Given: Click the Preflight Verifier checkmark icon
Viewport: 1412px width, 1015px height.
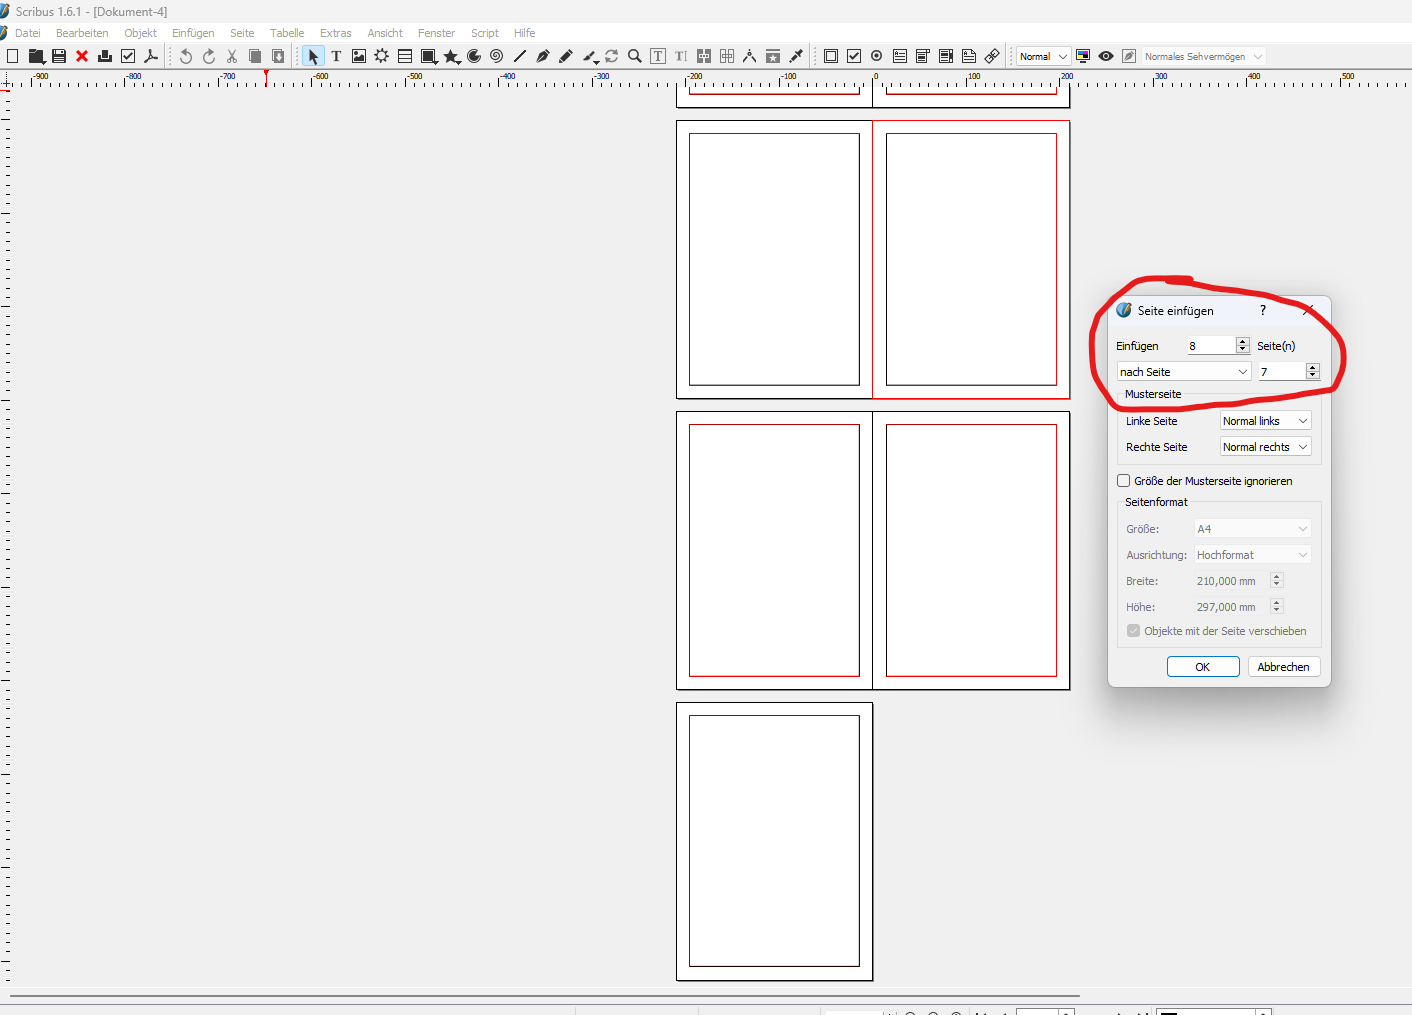Looking at the screenshot, I should pyautogui.click(x=128, y=57).
